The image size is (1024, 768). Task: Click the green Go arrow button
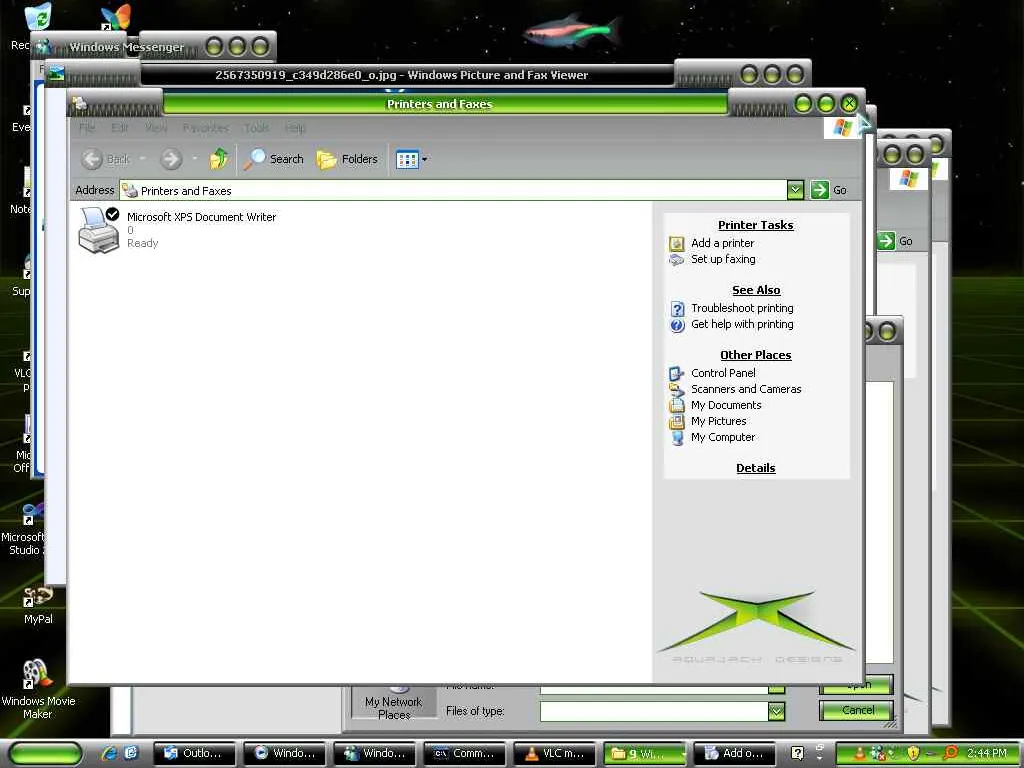coord(819,190)
